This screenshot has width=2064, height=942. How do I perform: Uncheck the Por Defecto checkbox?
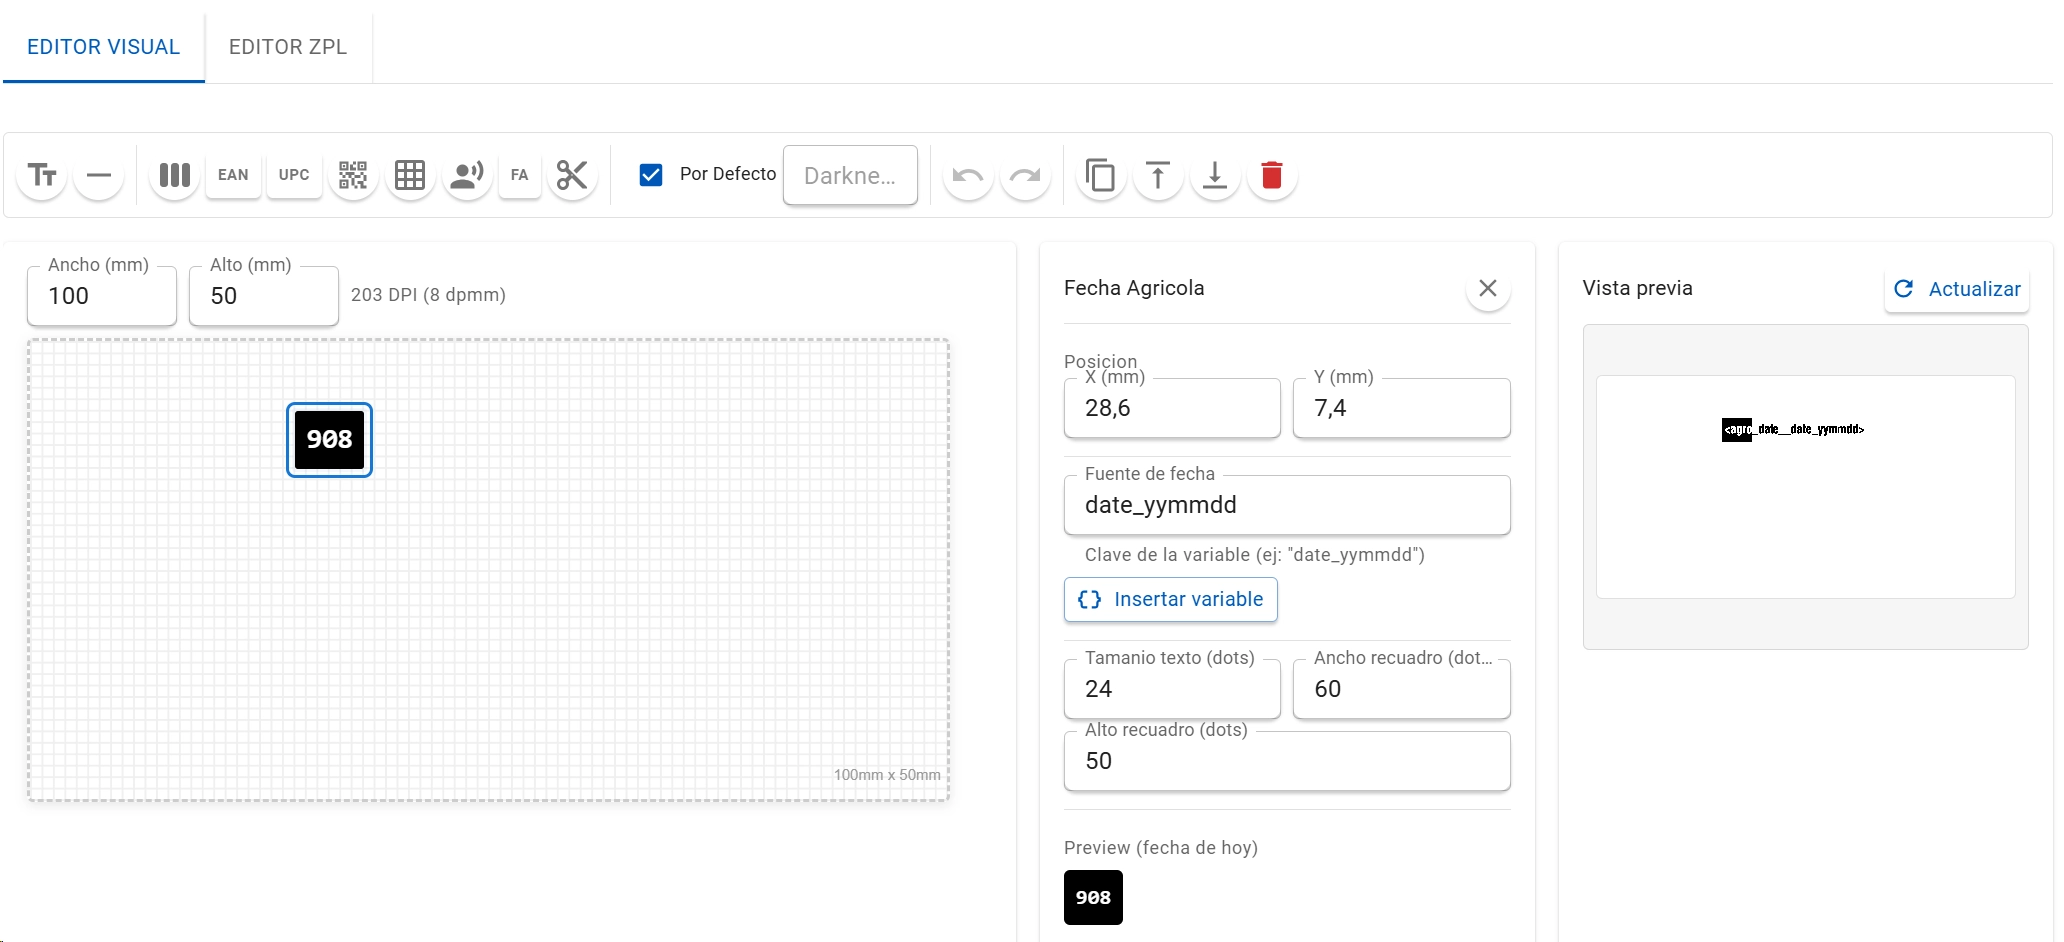click(651, 175)
